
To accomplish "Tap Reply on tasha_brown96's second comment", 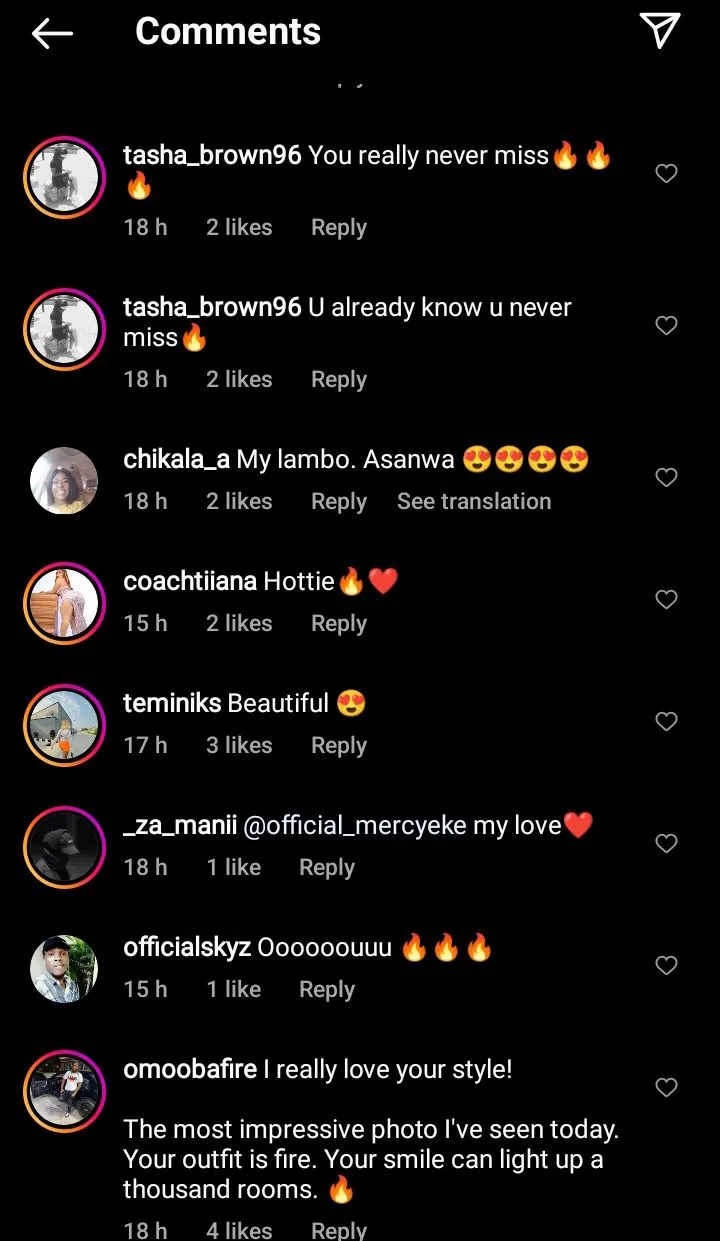I will click(x=338, y=379).
